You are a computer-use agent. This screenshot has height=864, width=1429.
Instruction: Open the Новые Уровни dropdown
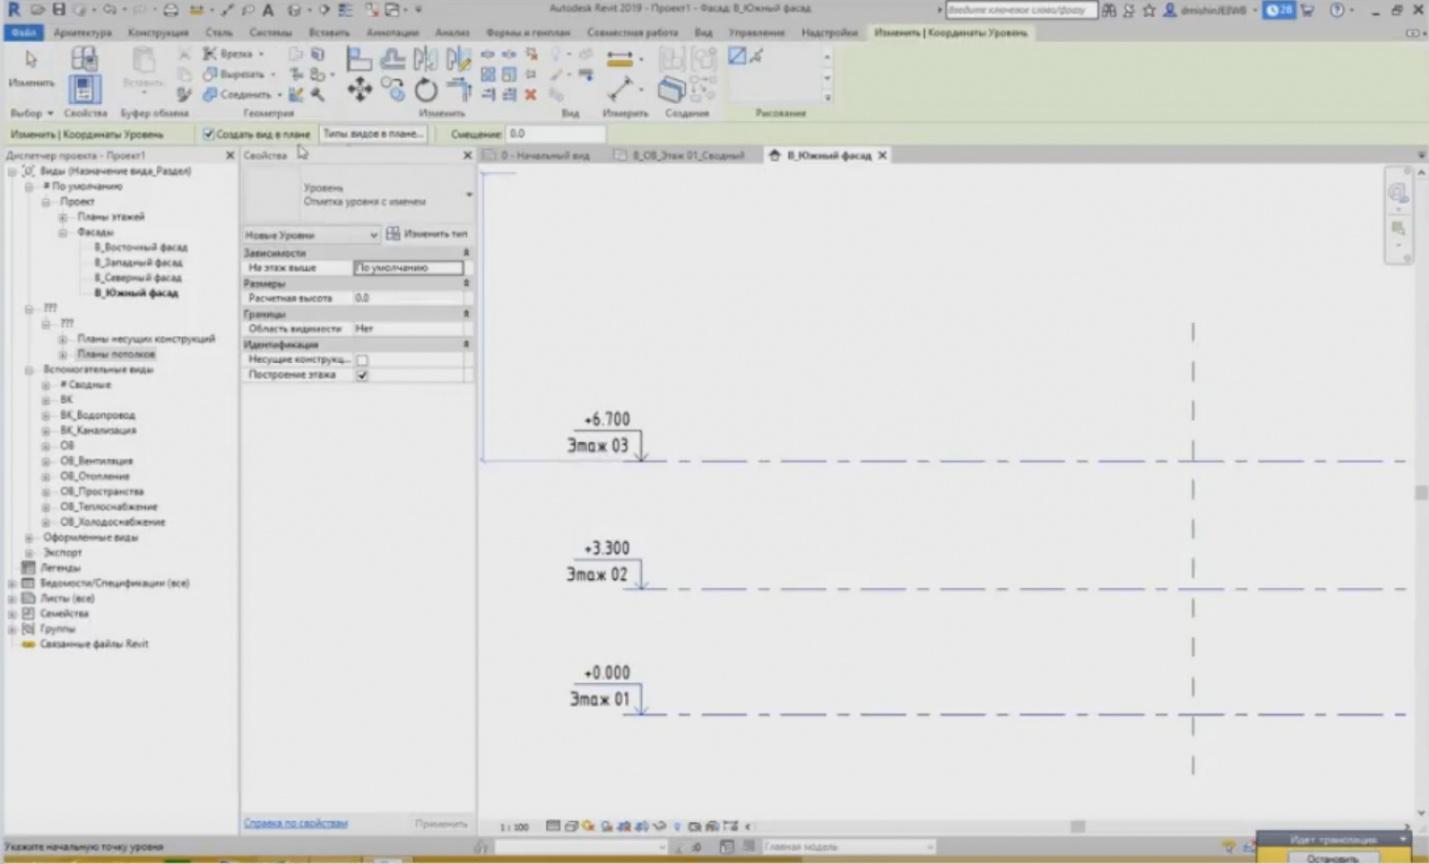click(x=311, y=235)
